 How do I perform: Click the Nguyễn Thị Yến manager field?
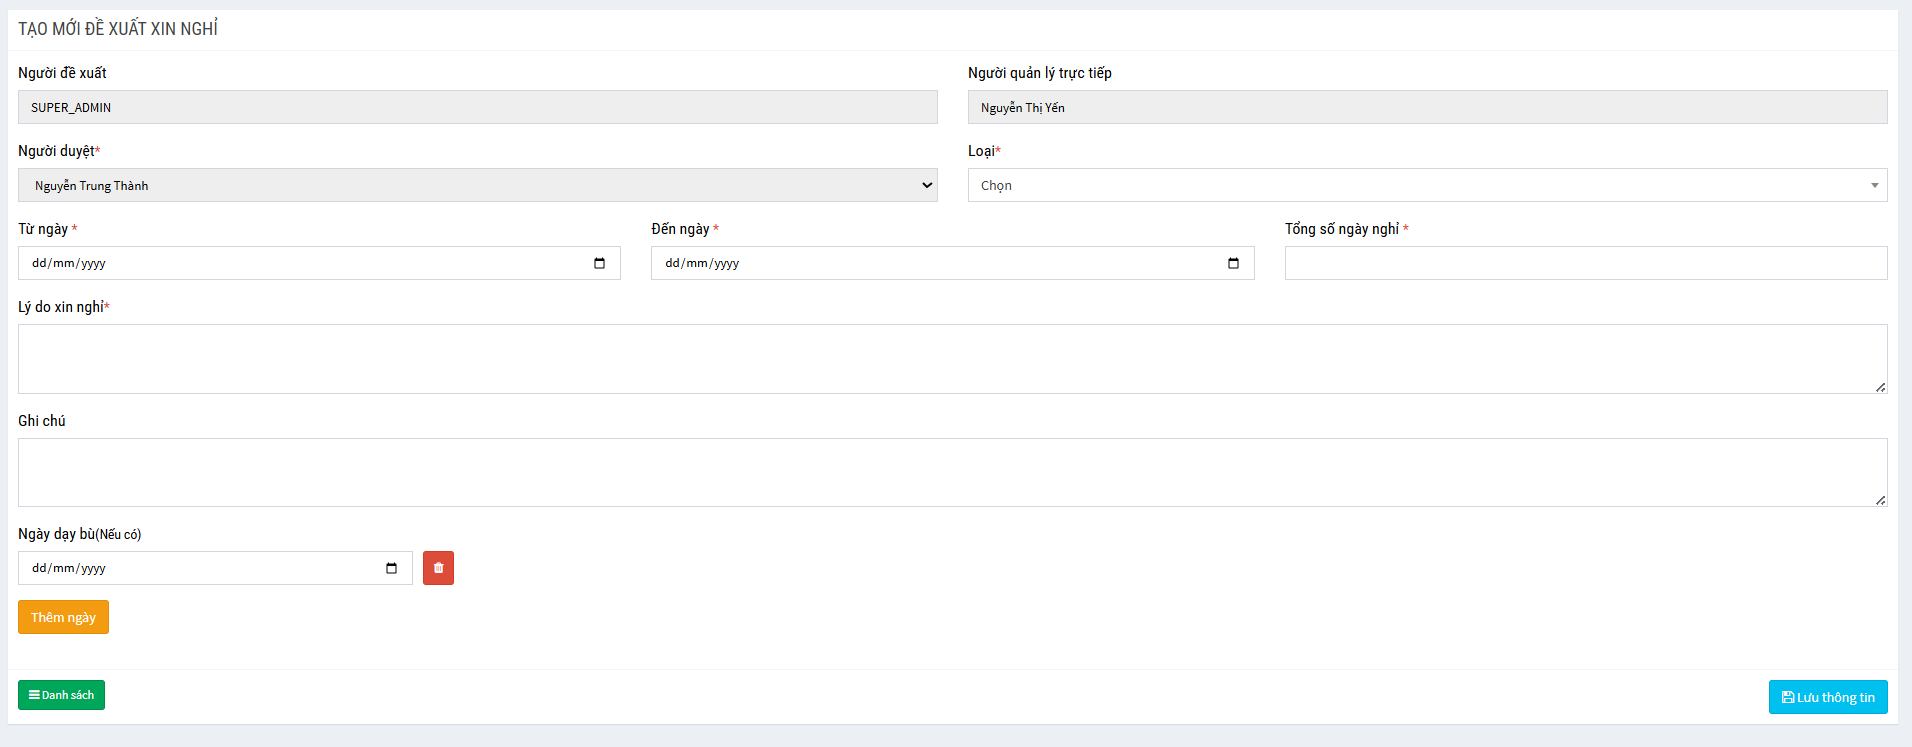click(x=1426, y=107)
